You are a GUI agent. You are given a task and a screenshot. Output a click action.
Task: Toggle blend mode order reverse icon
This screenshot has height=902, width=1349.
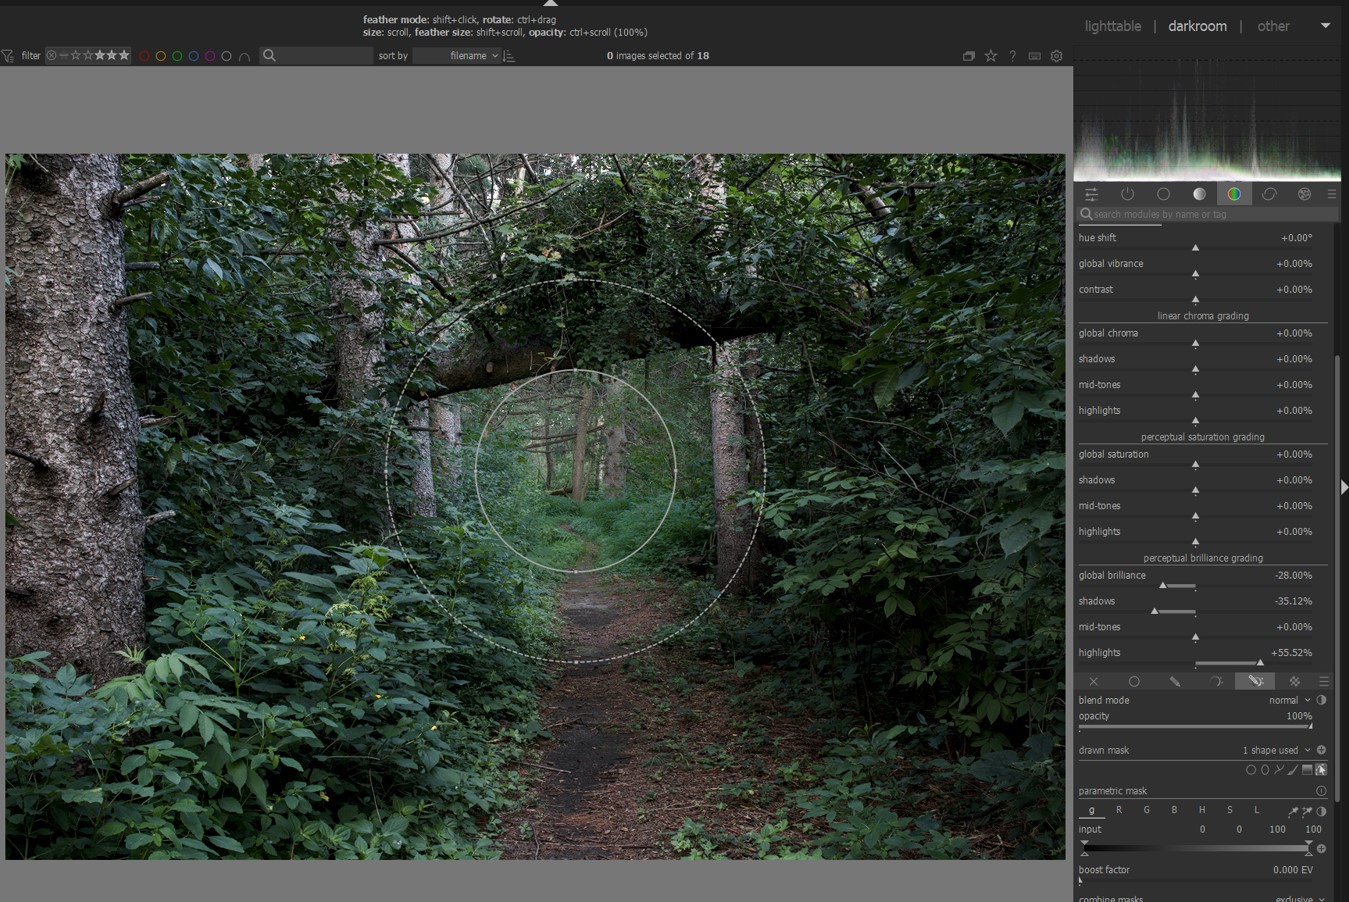coord(1321,700)
